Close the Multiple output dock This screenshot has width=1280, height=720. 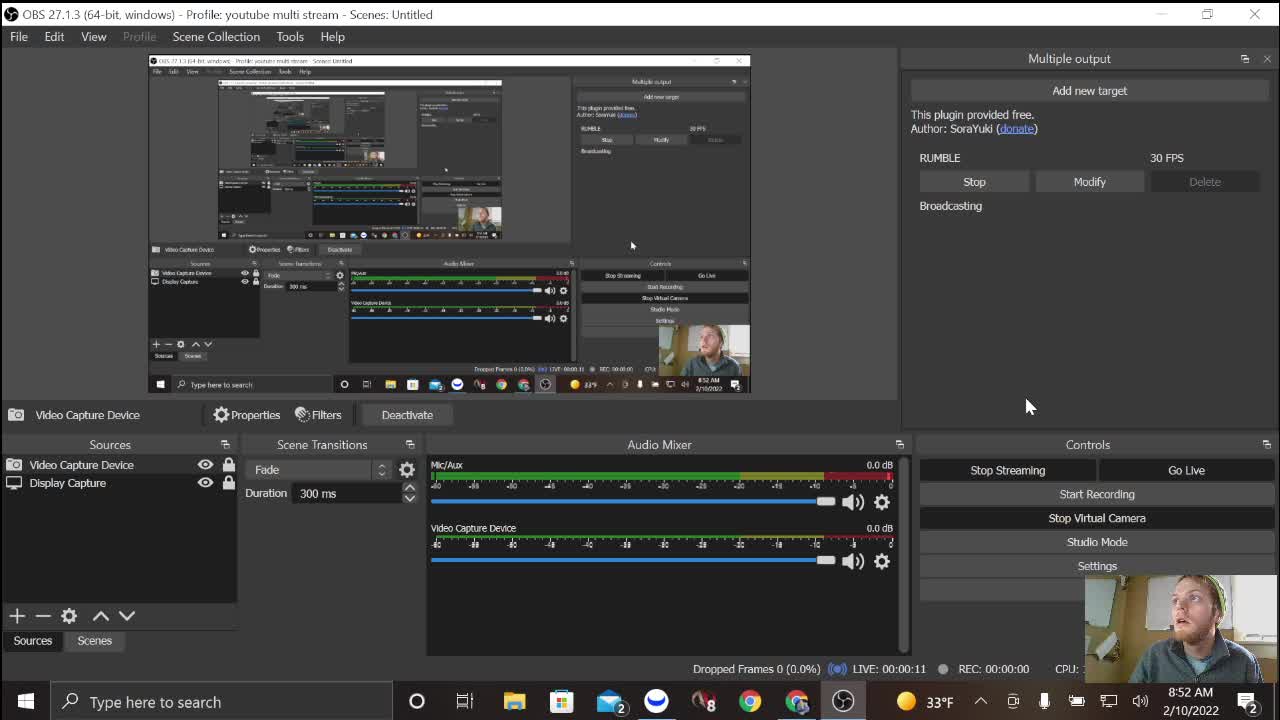[1267, 59]
